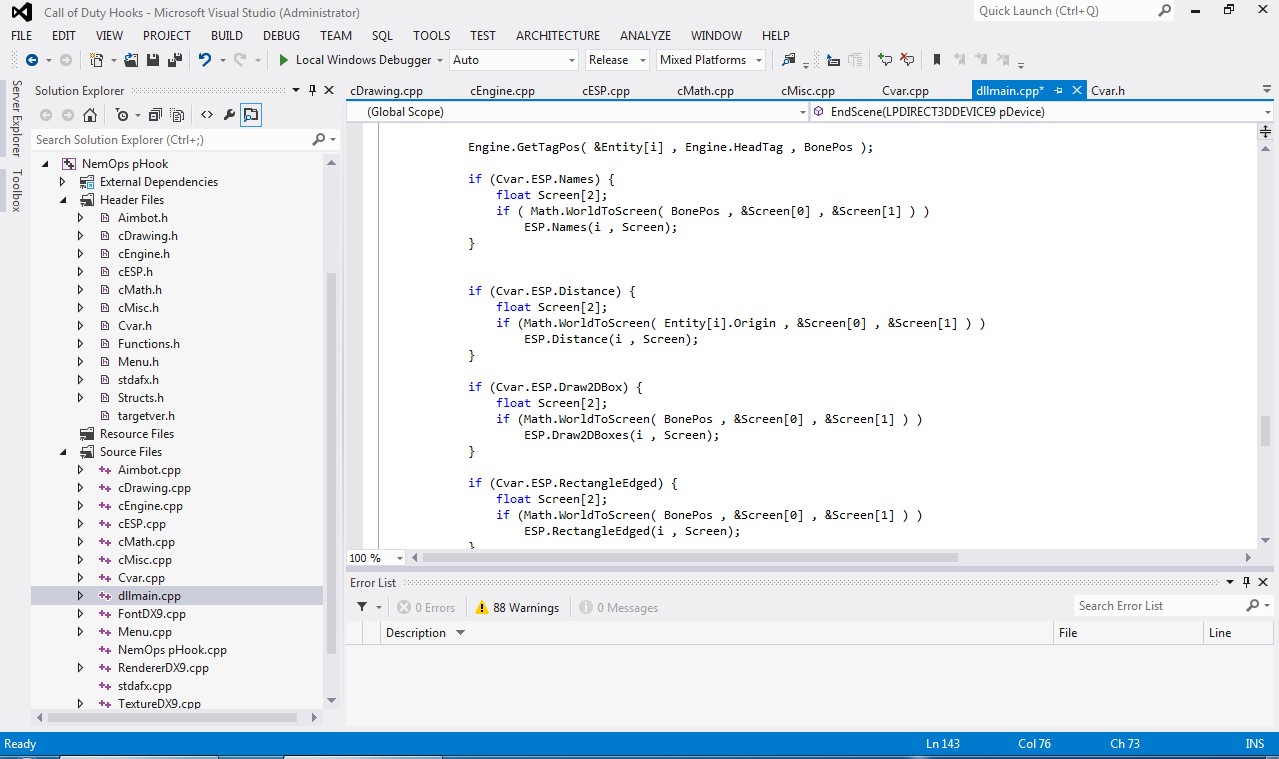
Task: Open the ARCHITECTURE menu
Action: pos(558,35)
